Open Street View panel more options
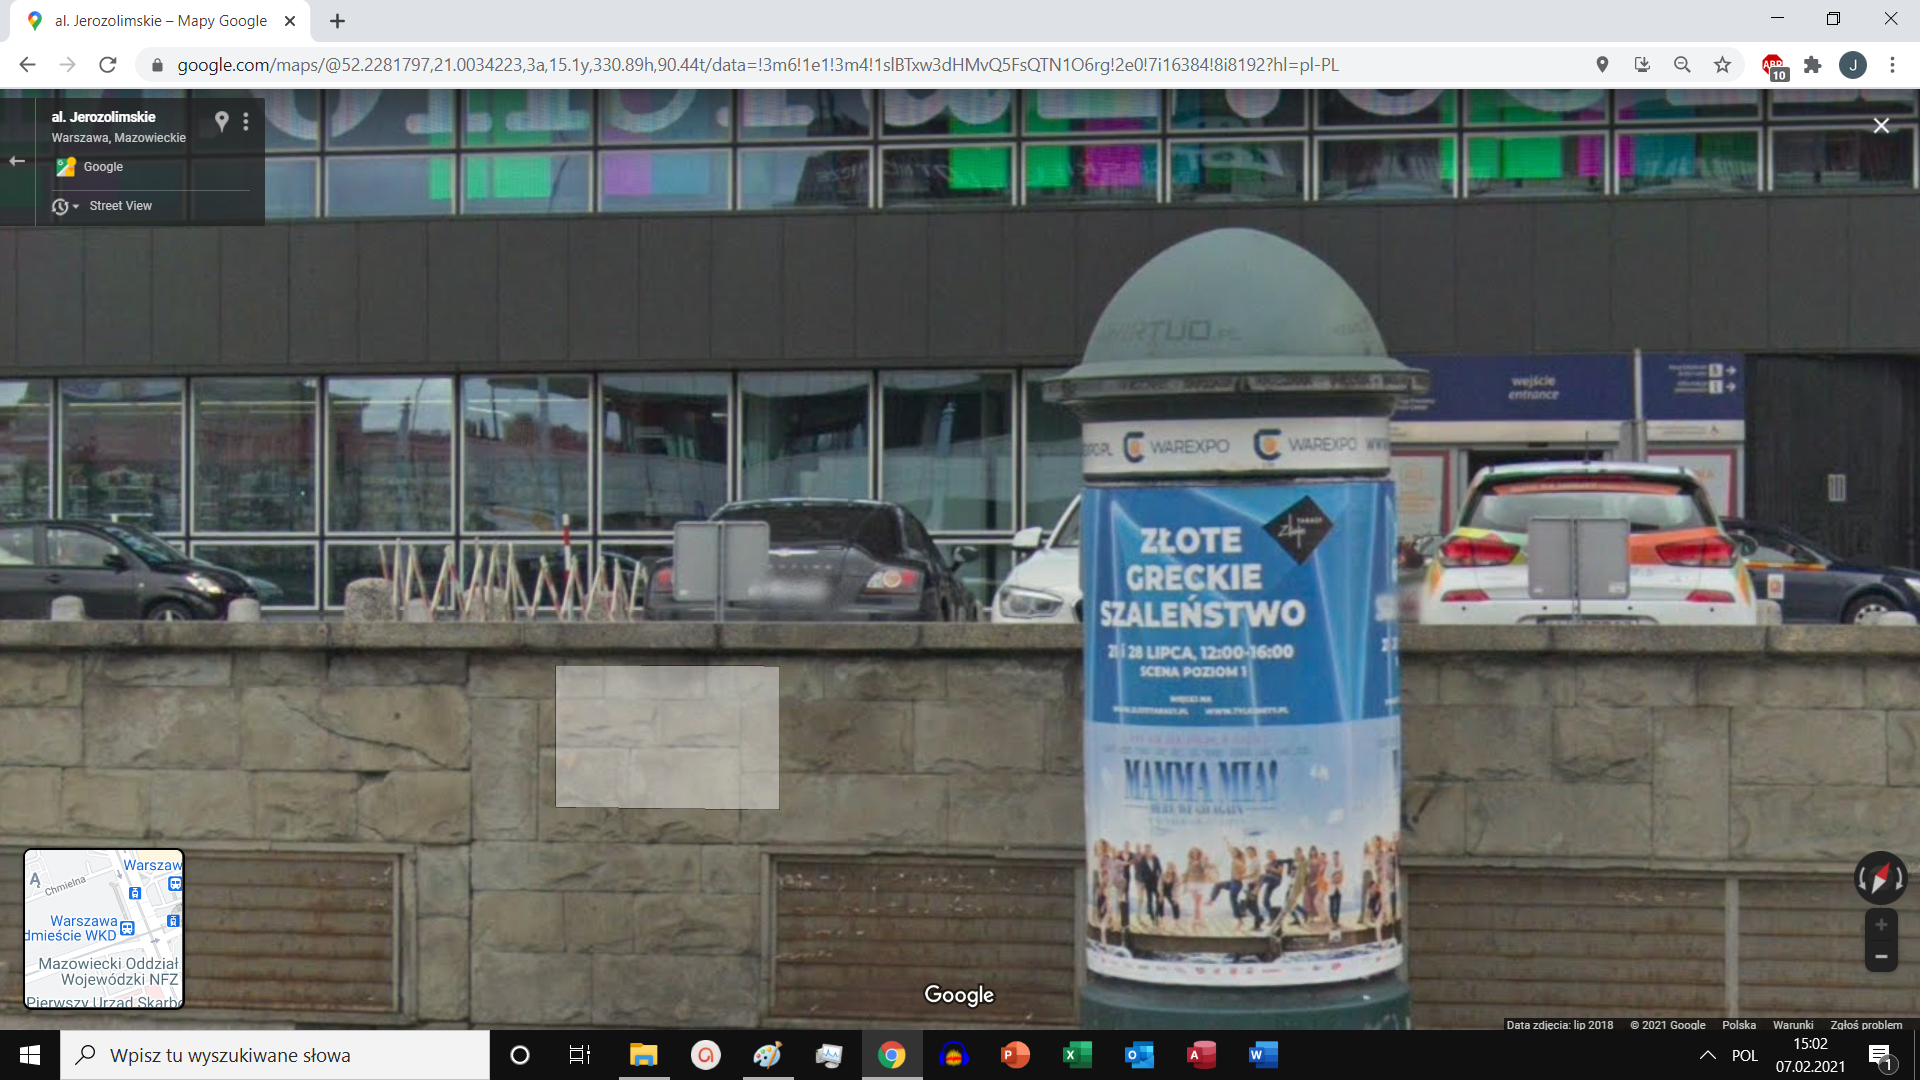The image size is (1920, 1080). coord(246,121)
